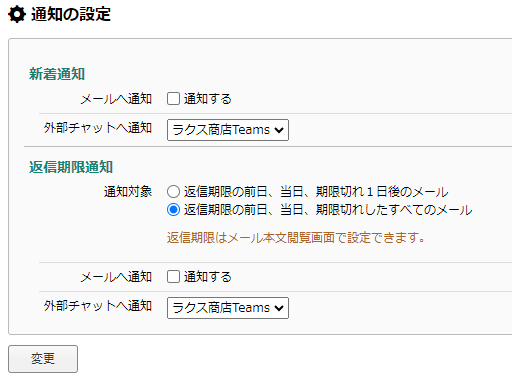Click the 通知対象 field label
512x387 pixels.
pos(128,192)
